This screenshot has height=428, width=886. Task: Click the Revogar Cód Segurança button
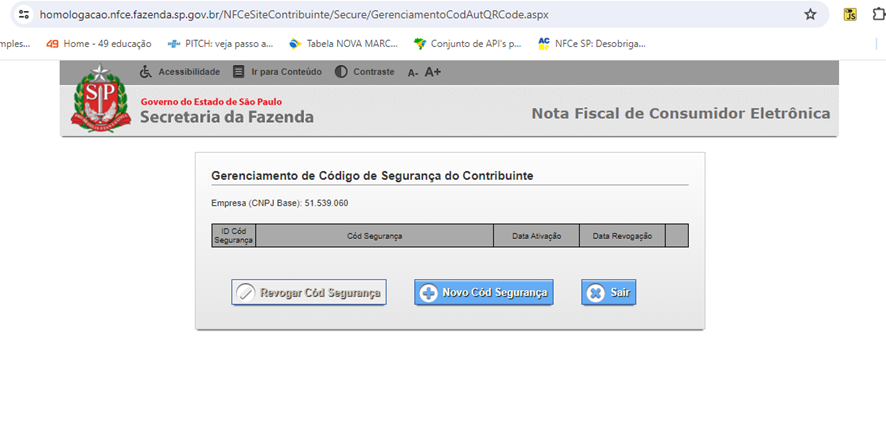[309, 292]
